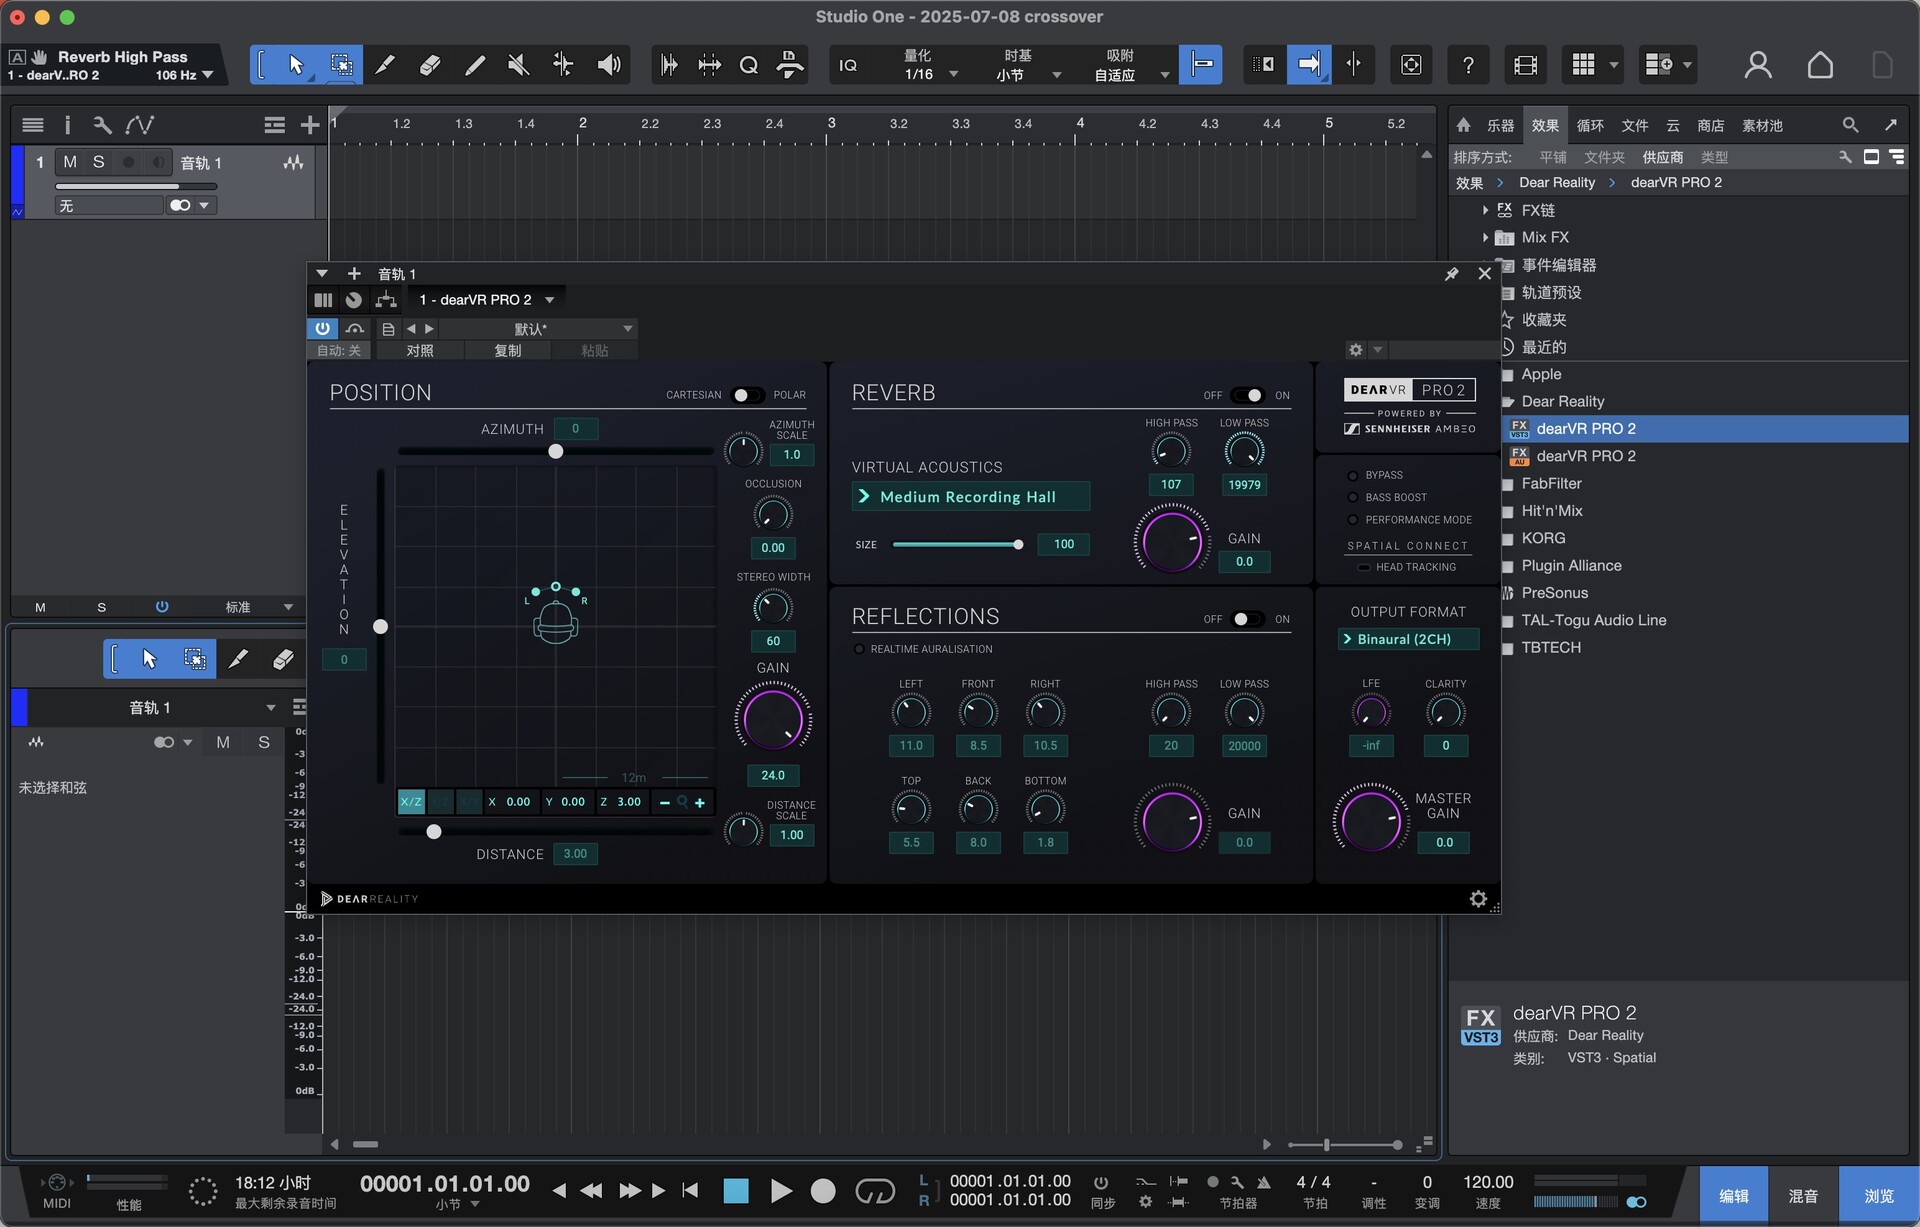Expand the Mix FX folder in browser

pyautogui.click(x=1485, y=237)
